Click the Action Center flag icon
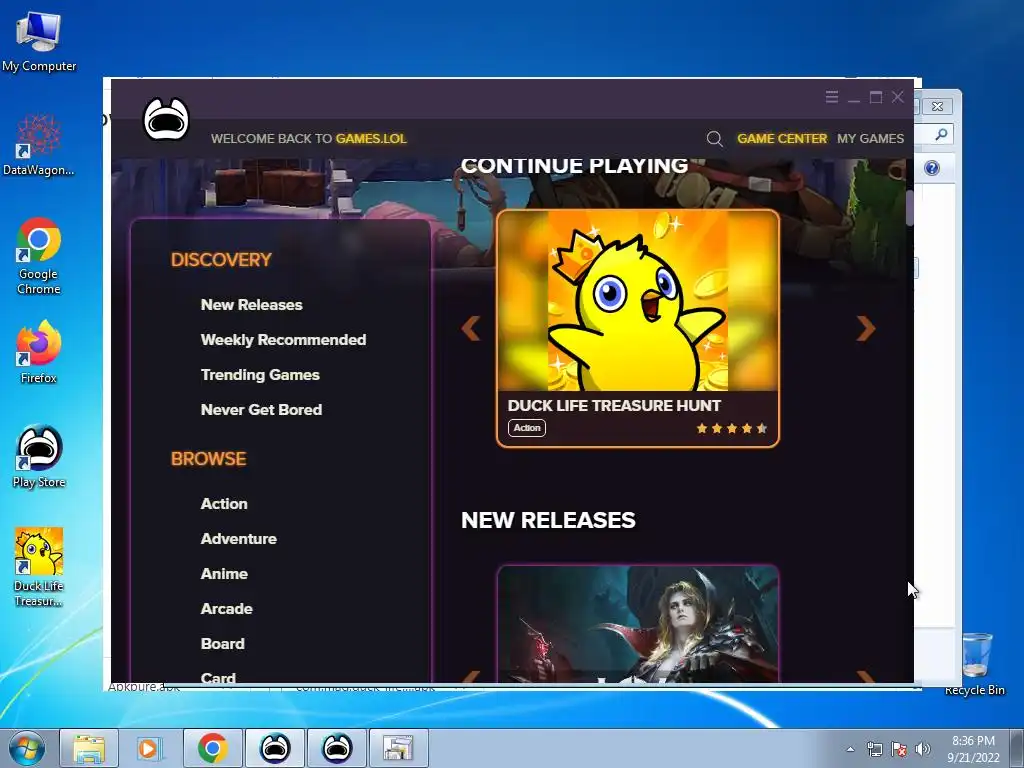Viewport: 1024px width, 768px height. pyautogui.click(x=899, y=749)
